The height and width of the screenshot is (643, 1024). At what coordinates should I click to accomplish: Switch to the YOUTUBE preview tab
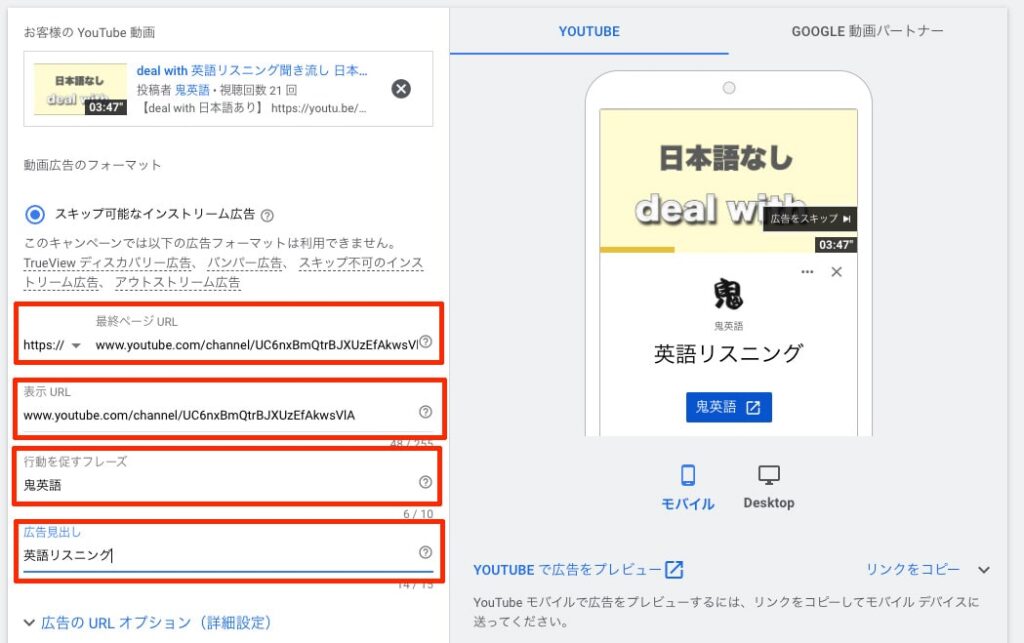[589, 31]
